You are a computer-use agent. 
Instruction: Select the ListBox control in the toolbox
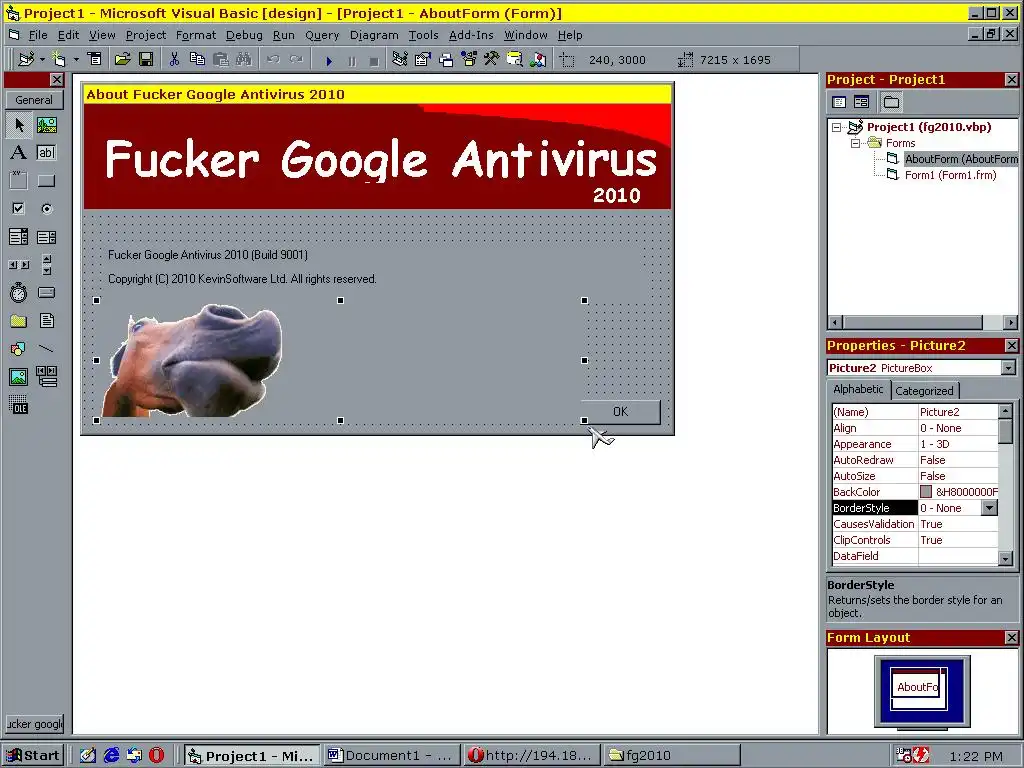[x=46, y=237]
